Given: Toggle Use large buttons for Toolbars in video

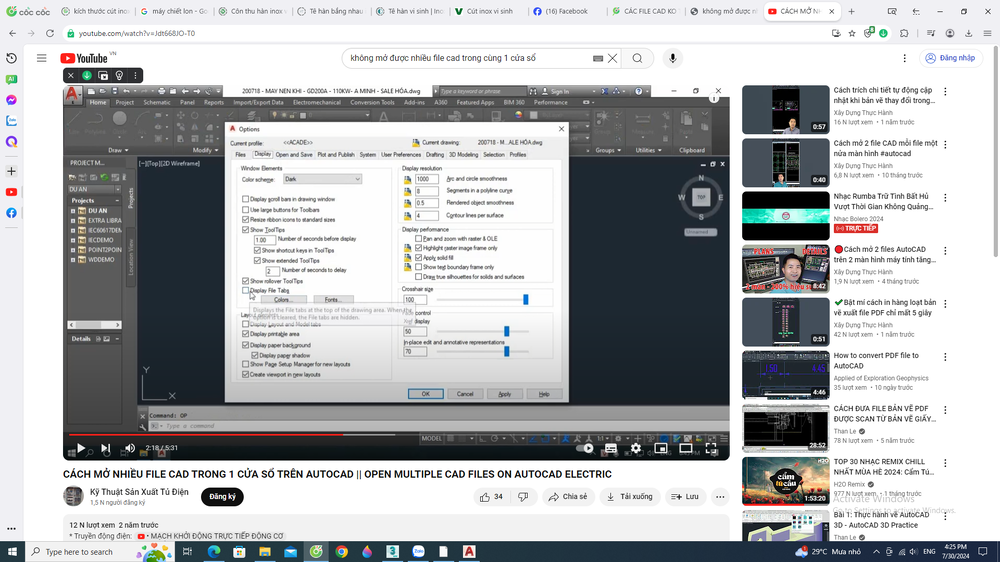Looking at the screenshot, I should 246,209.
